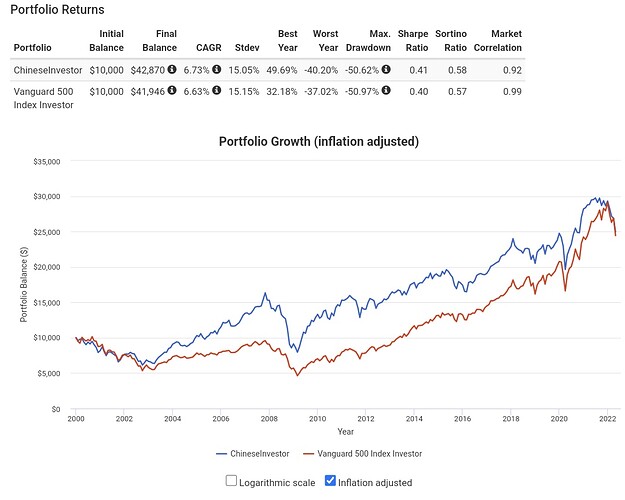625x500 pixels.
Task: Select the ChineseInvestor portfolio row name
Action: 48,70
